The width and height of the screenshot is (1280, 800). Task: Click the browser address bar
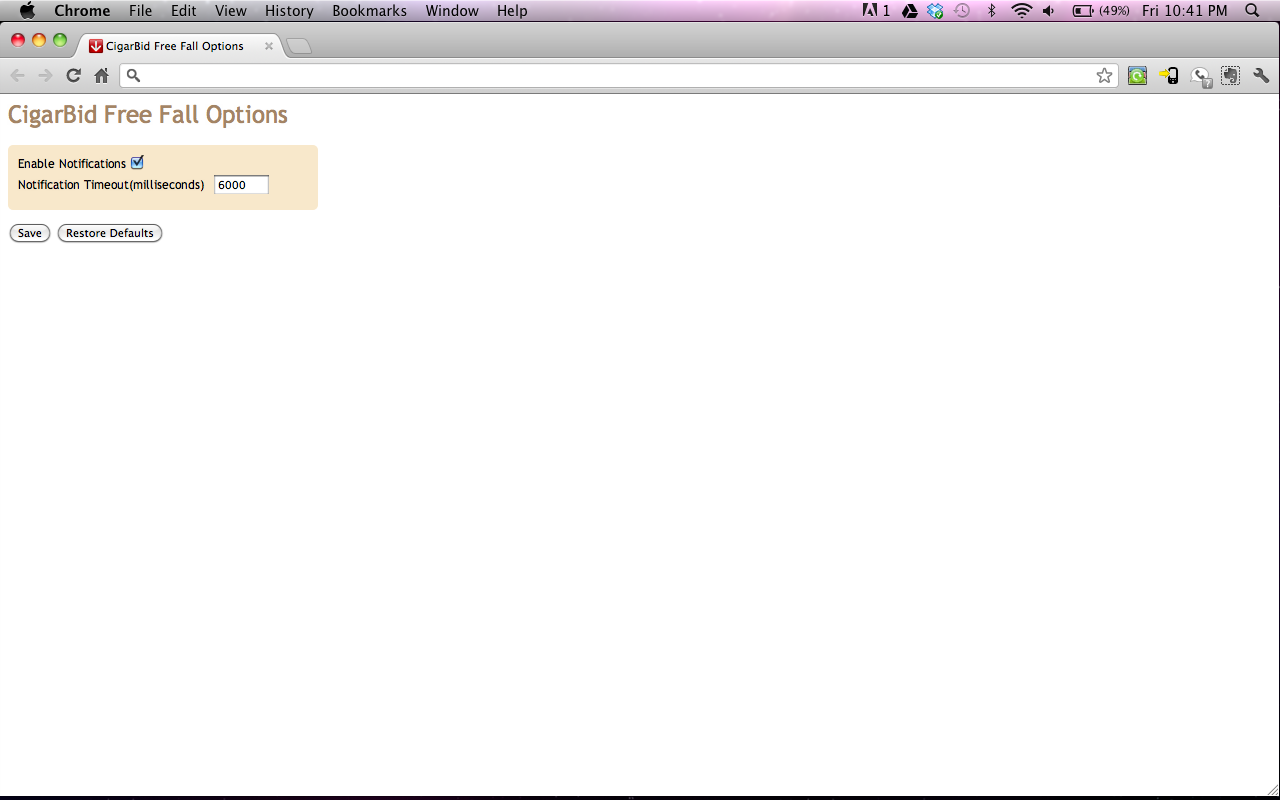coord(618,76)
